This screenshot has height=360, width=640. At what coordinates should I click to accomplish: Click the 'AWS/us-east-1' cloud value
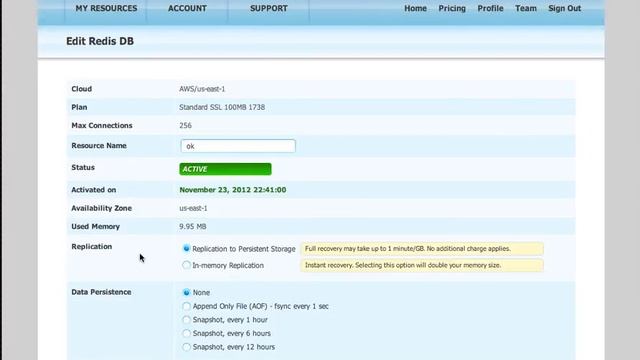tap(202, 89)
